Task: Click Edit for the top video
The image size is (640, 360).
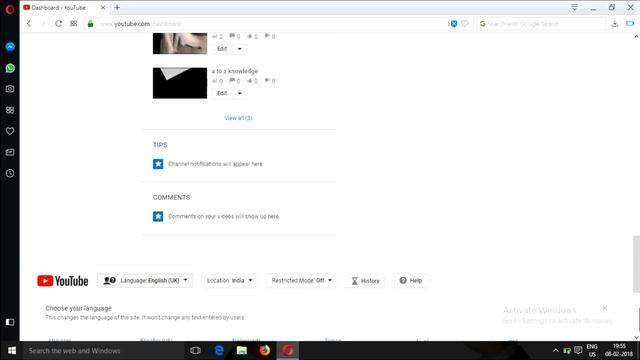Action: point(222,49)
